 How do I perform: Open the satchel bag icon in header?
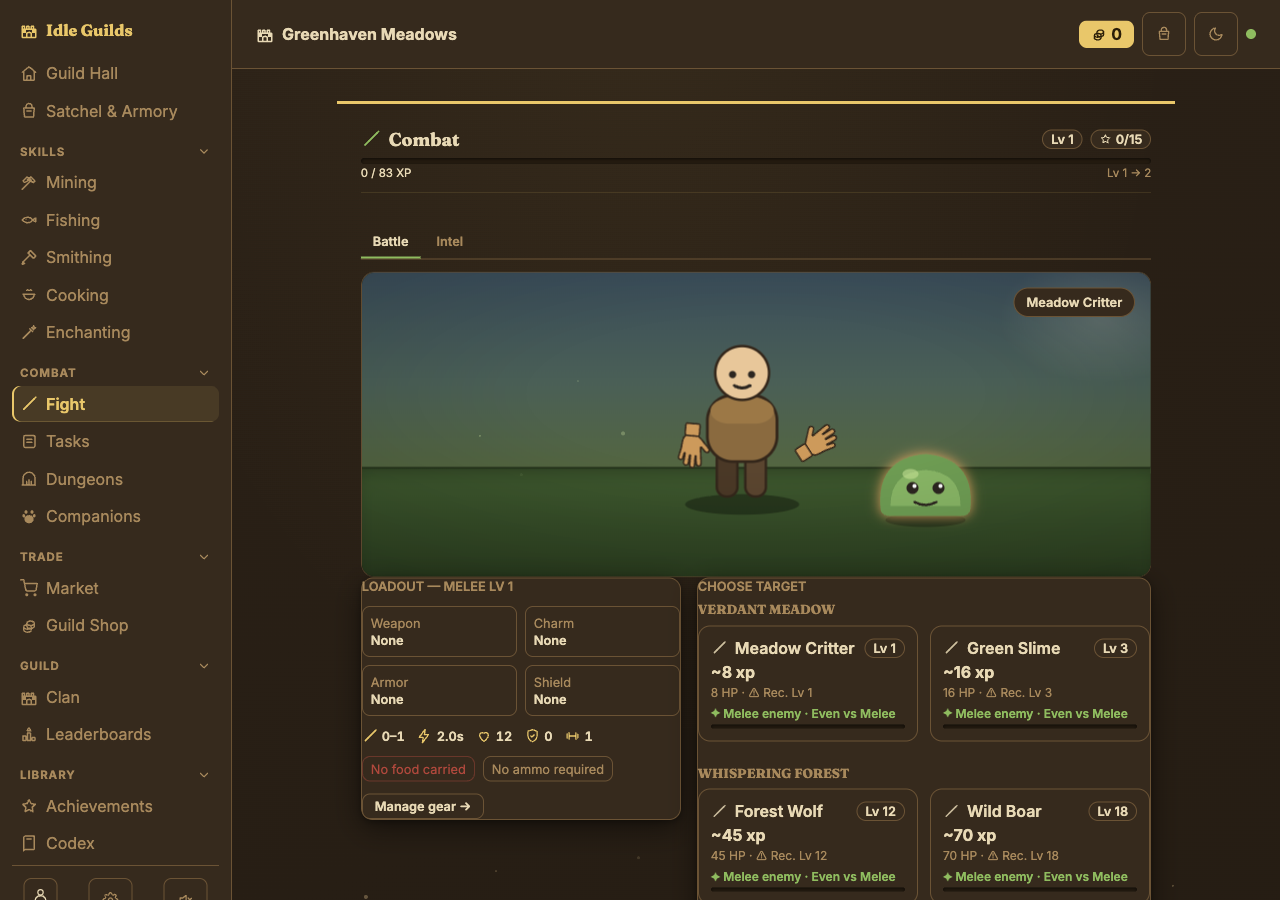(1164, 34)
